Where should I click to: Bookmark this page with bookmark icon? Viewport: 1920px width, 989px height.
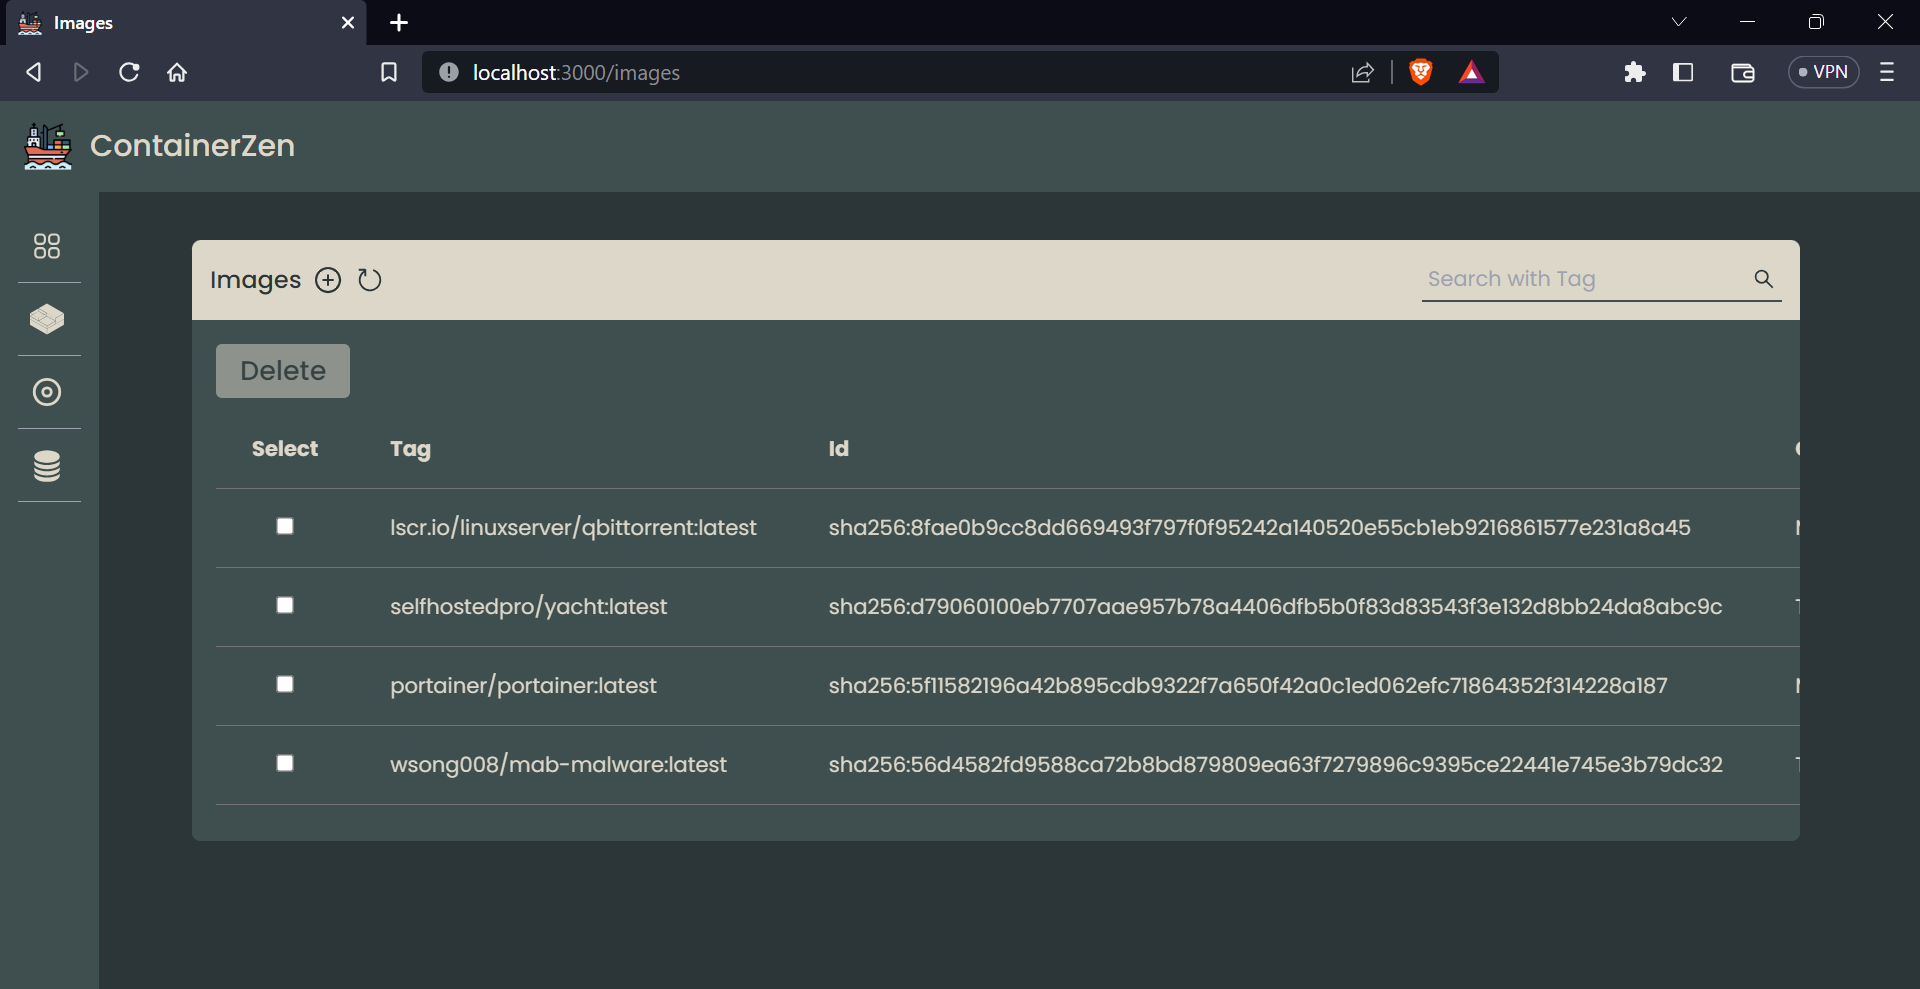(389, 72)
